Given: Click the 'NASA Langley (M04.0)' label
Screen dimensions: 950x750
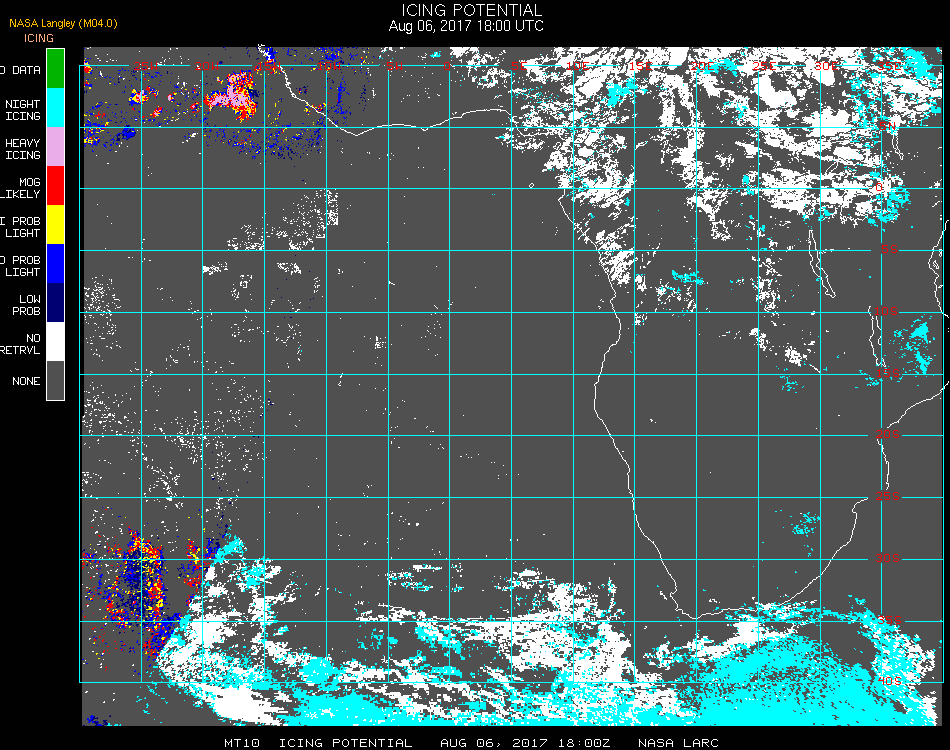Looking at the screenshot, I should point(63,23).
